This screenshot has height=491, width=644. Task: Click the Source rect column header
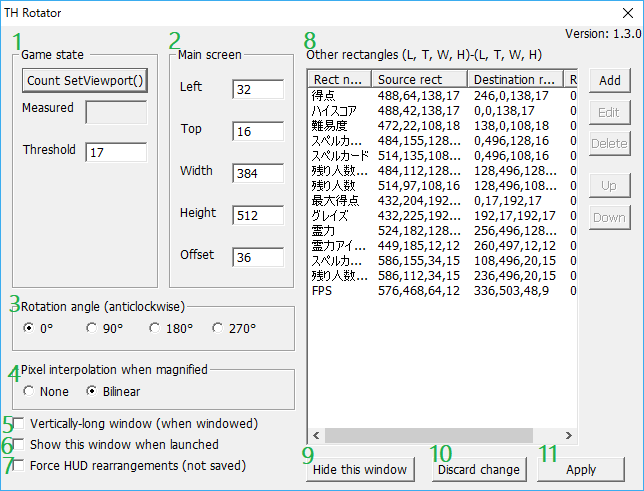click(419, 79)
